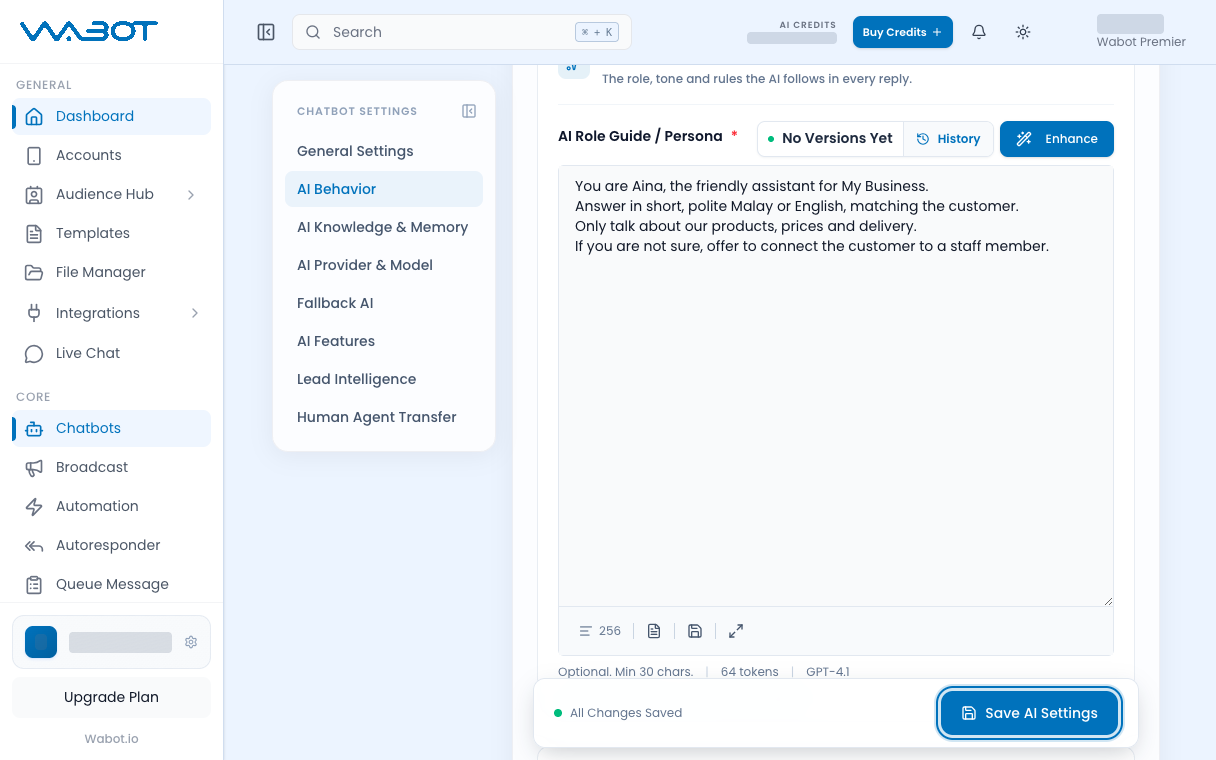This screenshot has height=760, width=1216.
Task: Open Autoresponder
Action: (112, 545)
